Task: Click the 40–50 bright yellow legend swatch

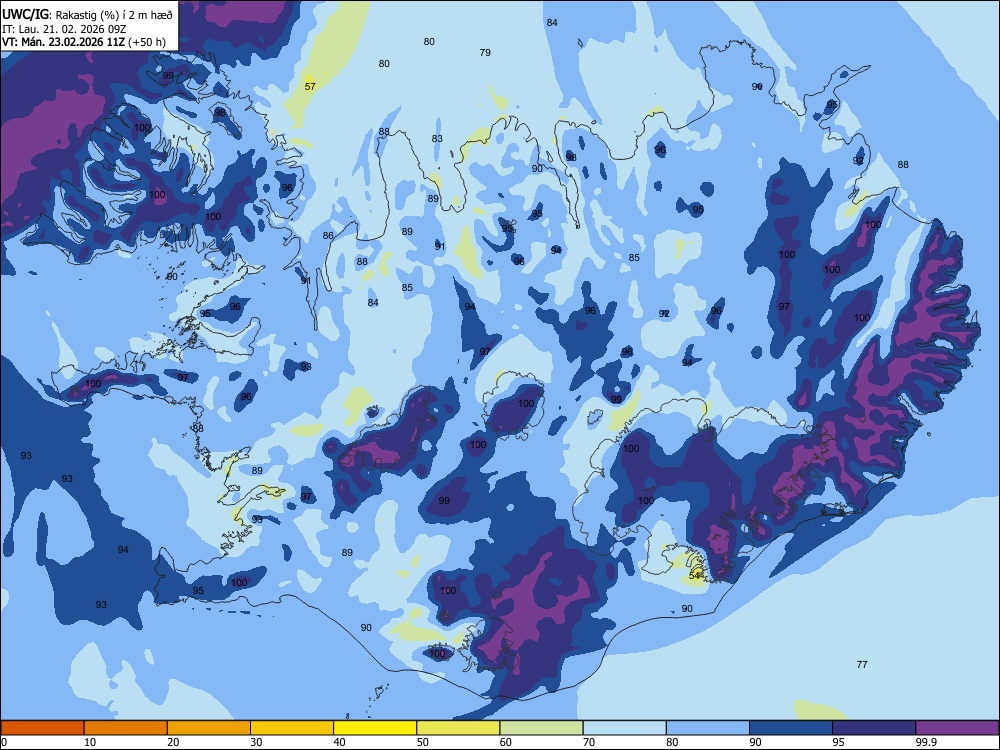Action: click(x=375, y=728)
